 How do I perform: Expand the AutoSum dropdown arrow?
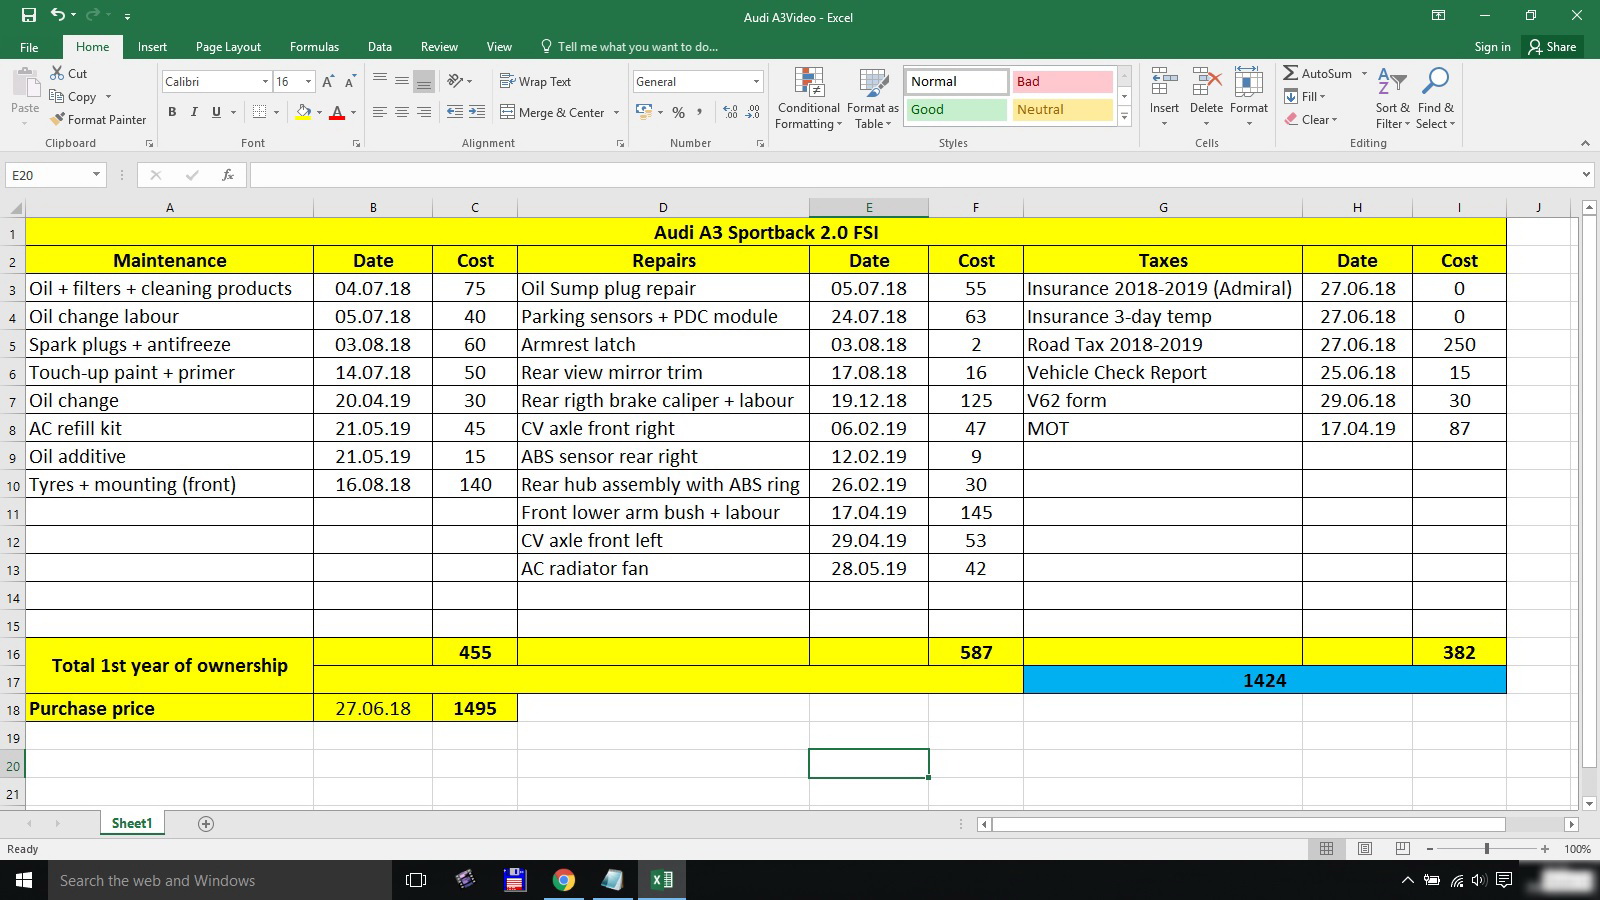tap(1364, 73)
